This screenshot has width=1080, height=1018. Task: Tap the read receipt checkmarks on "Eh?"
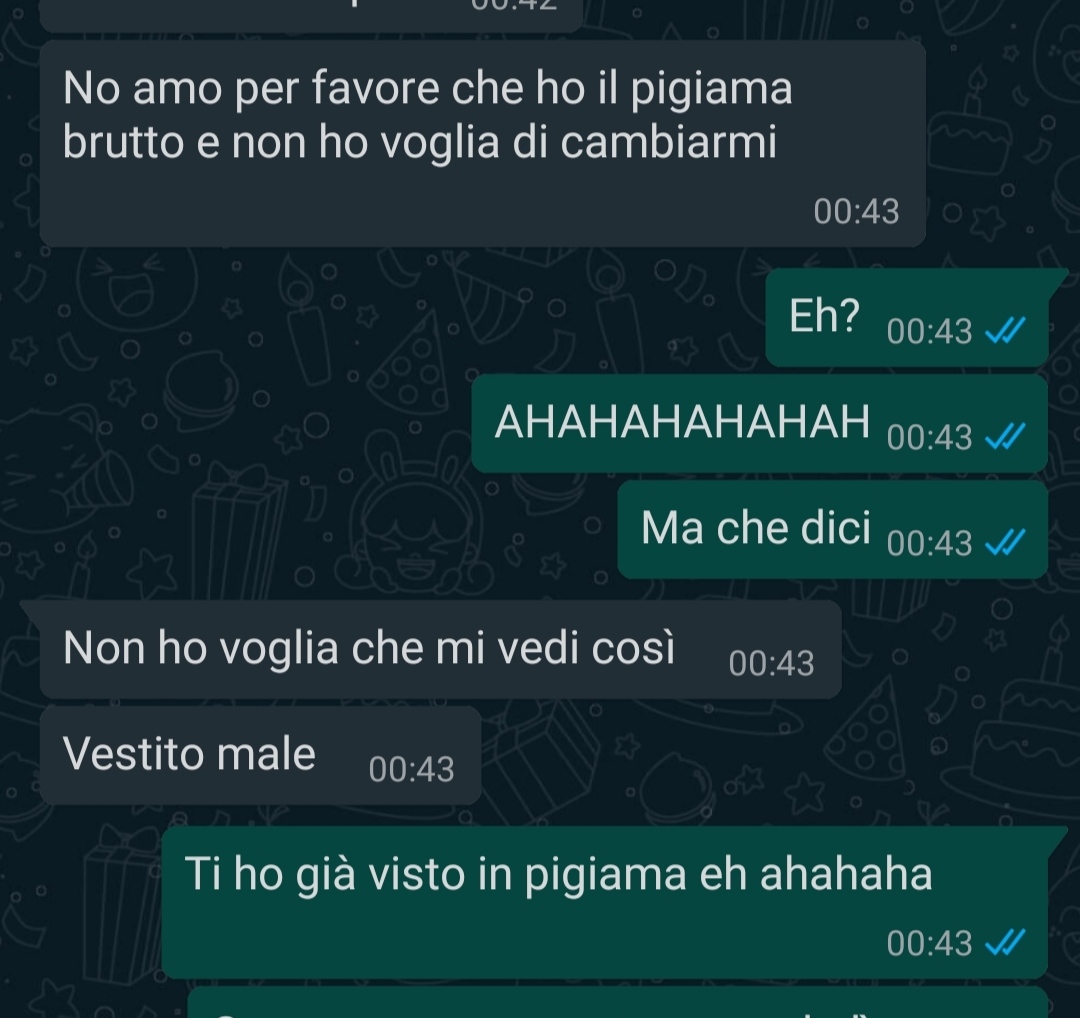pos(1005,331)
